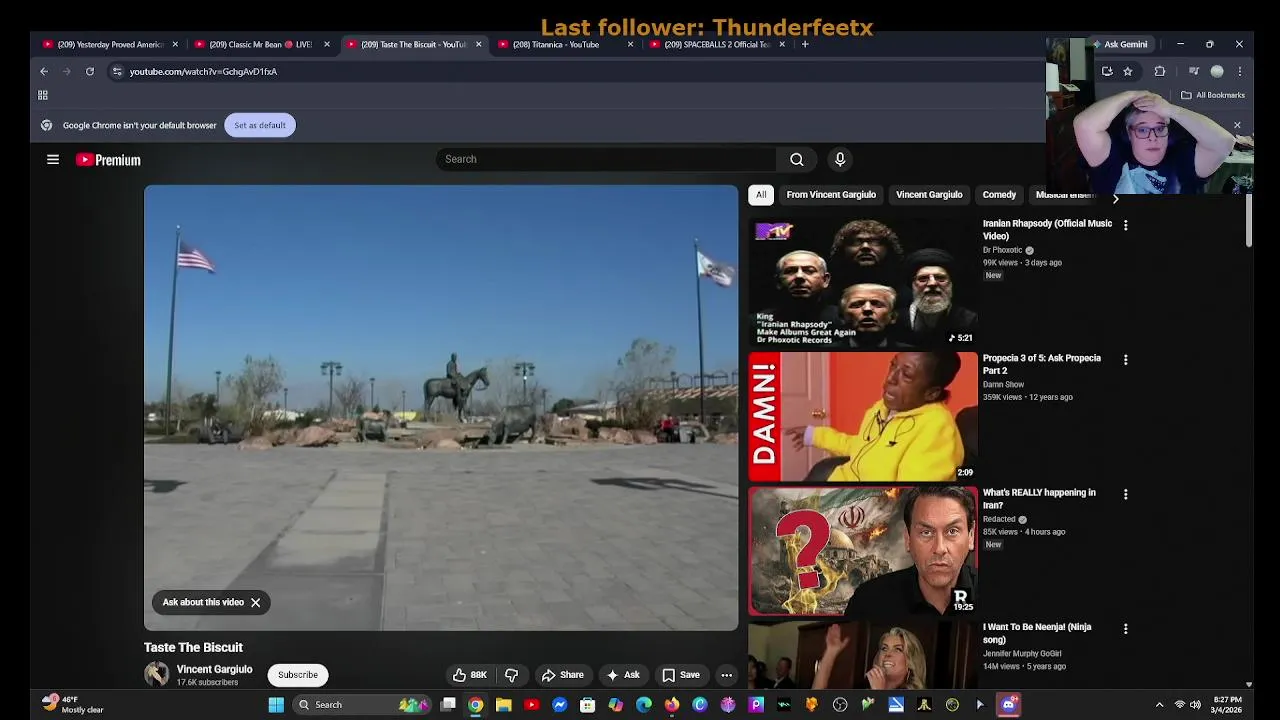This screenshot has height=720, width=1280.
Task: Open Chrome profile avatar
Action: coord(1217,71)
